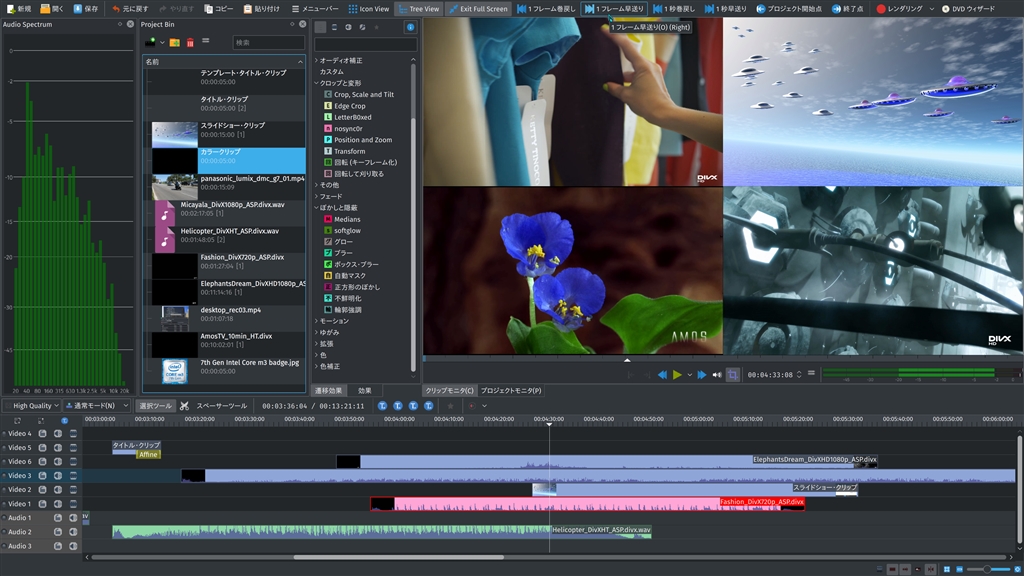The height and width of the screenshot is (576, 1024).
Task: Click the timeline zoom slider at bottom right
Action: pos(986,569)
